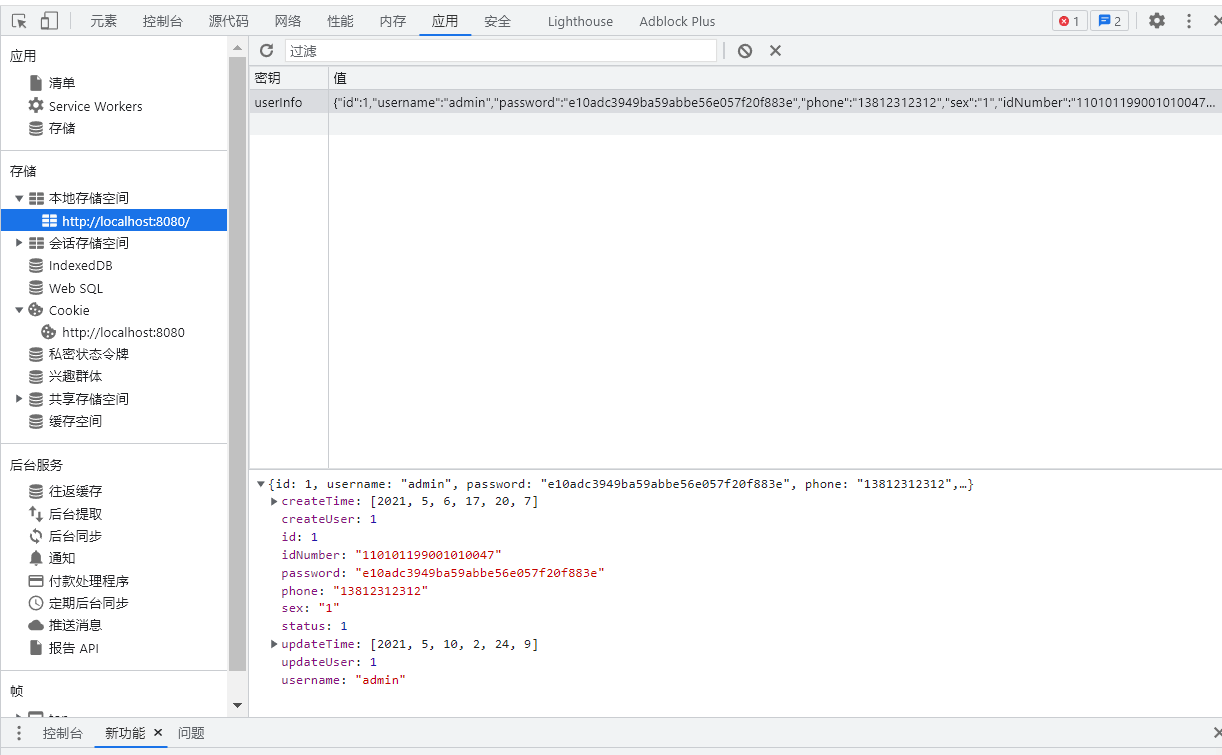The height and width of the screenshot is (755, 1222).
Task: Open 私密状态令牌
Action: coord(89,354)
